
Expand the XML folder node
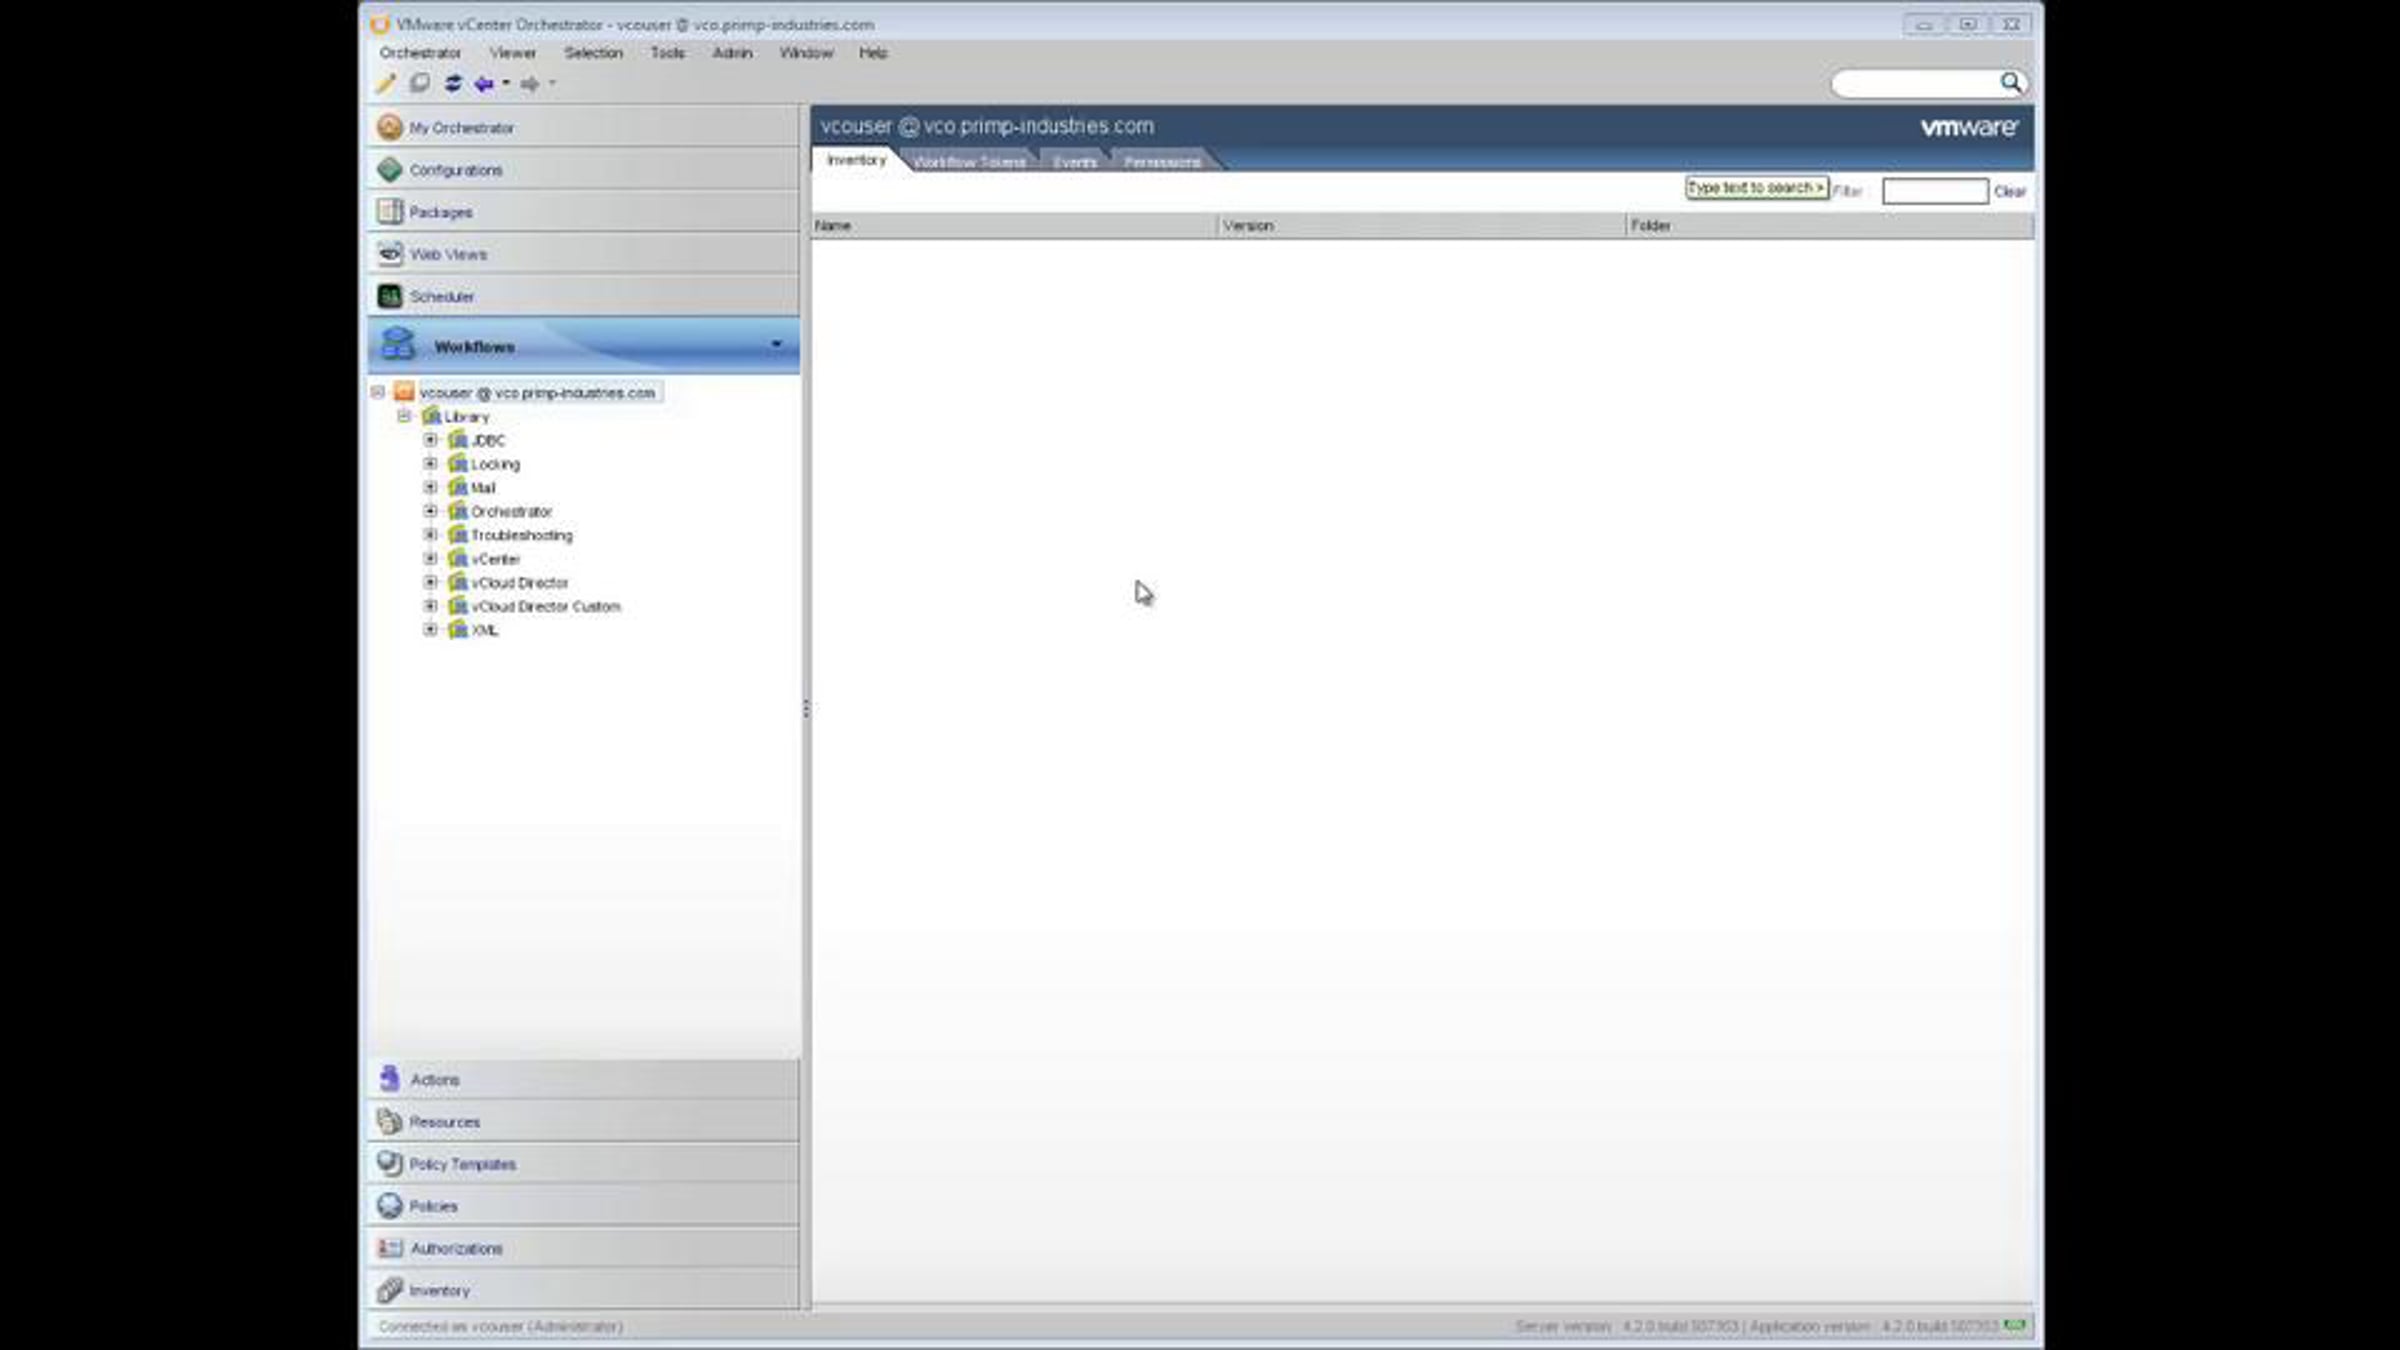click(x=430, y=630)
